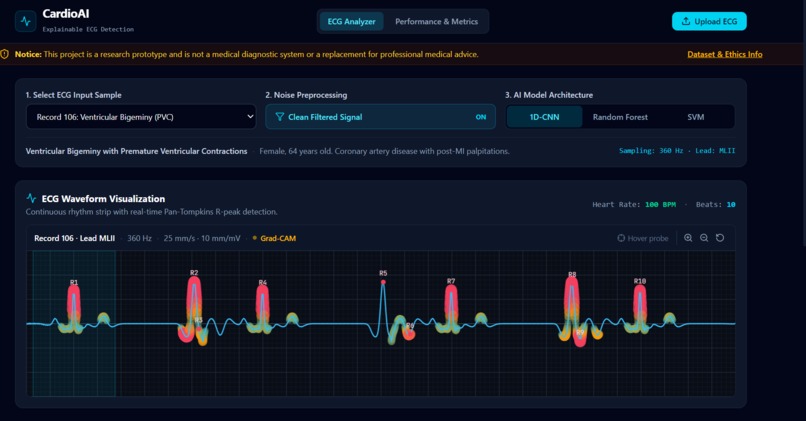Viewport: 806px width, 421px height.
Task: Toggle the Hover probe option
Action: click(x=643, y=238)
